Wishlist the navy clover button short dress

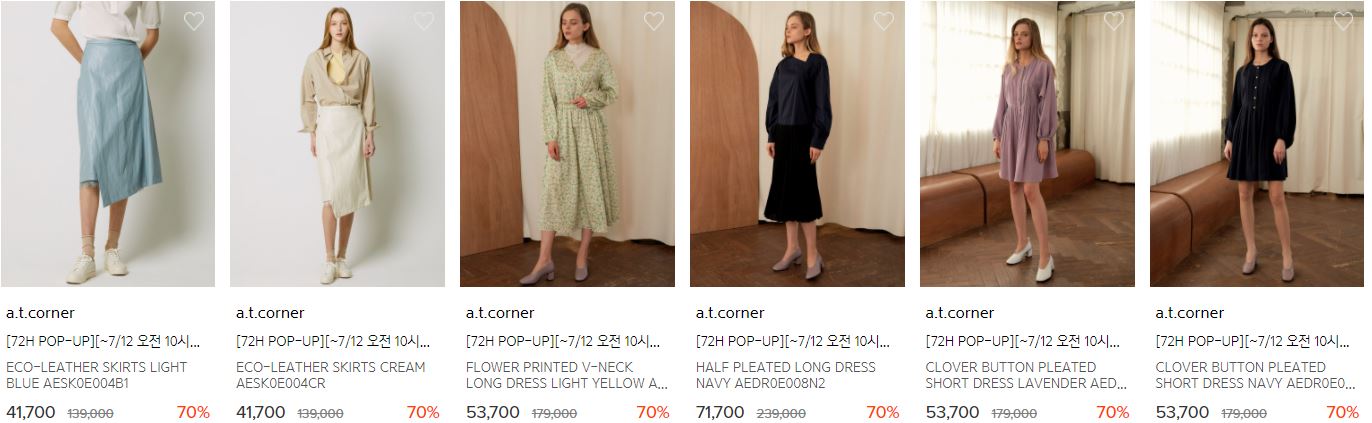click(1344, 21)
